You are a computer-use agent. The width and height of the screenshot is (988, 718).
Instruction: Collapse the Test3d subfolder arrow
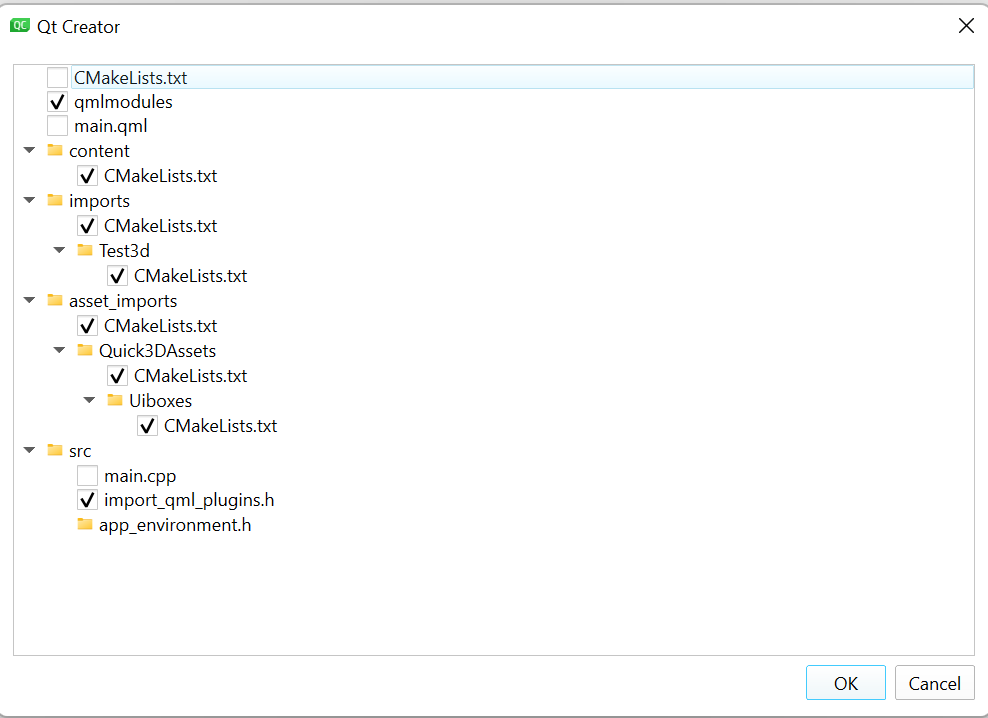(59, 250)
